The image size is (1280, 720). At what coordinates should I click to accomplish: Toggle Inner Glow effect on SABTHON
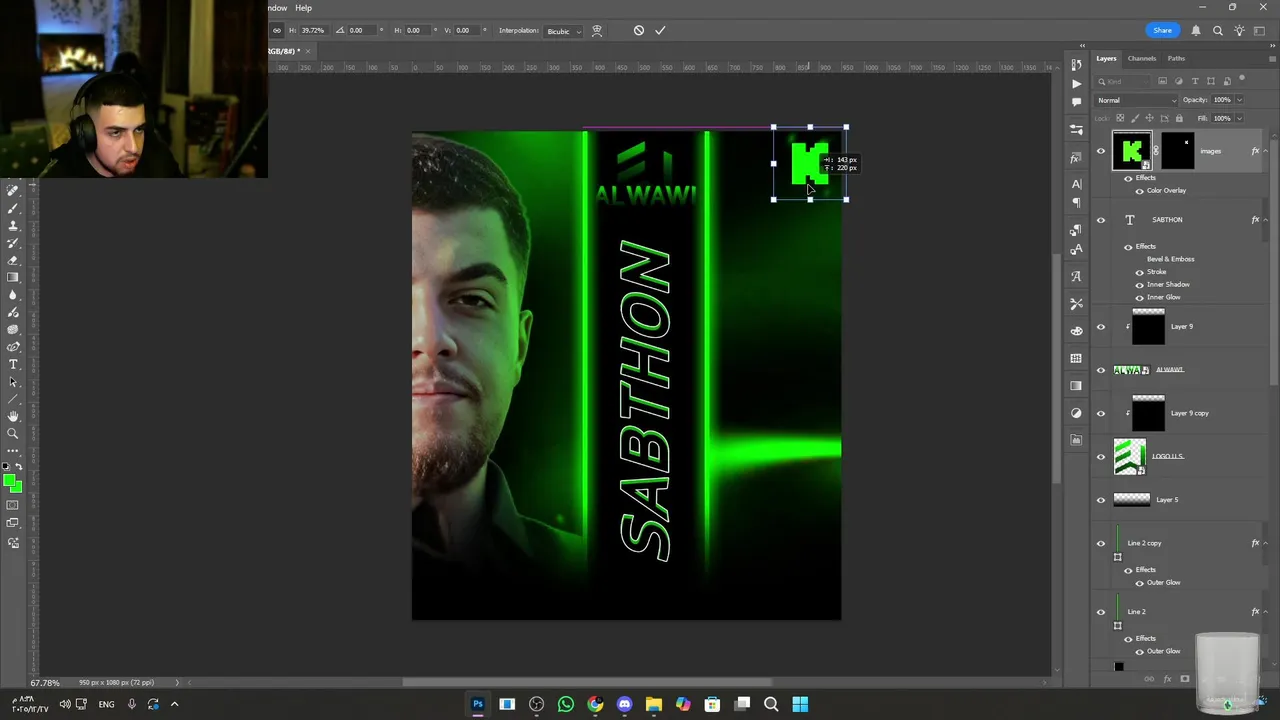[1139, 297]
